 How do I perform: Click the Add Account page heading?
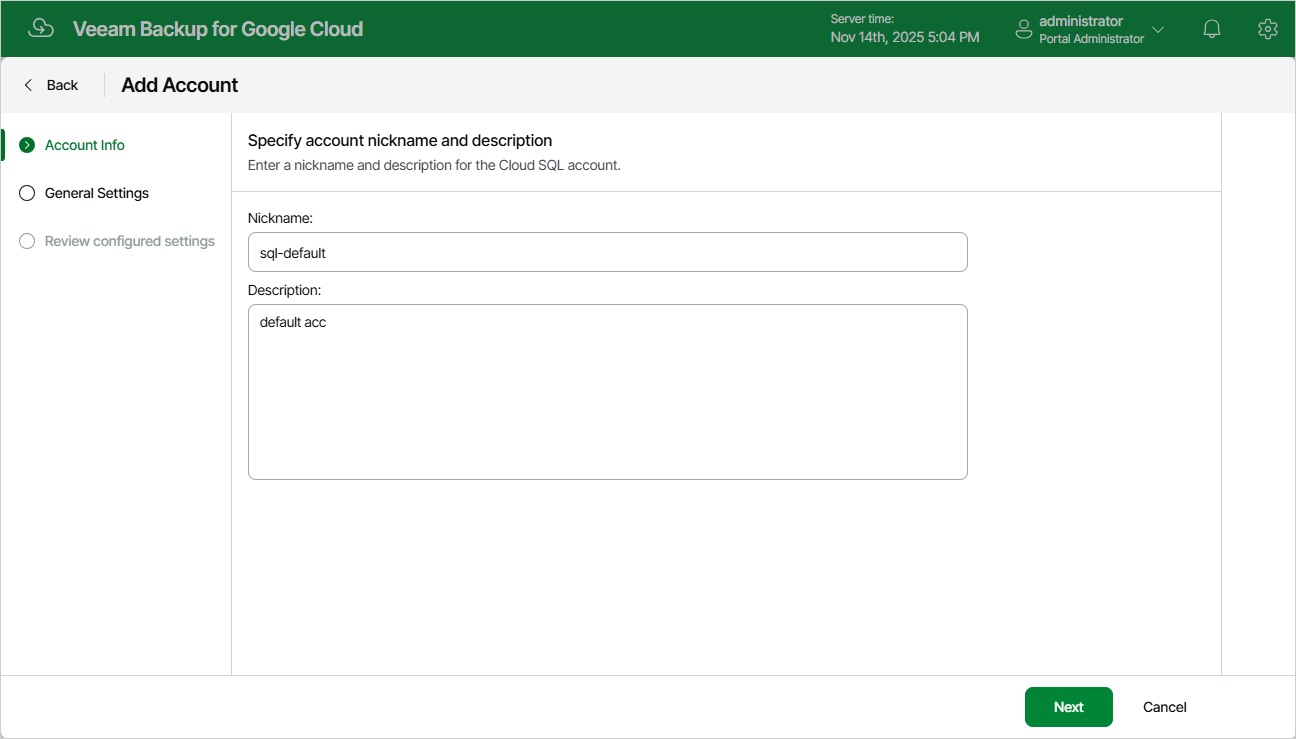coord(180,85)
